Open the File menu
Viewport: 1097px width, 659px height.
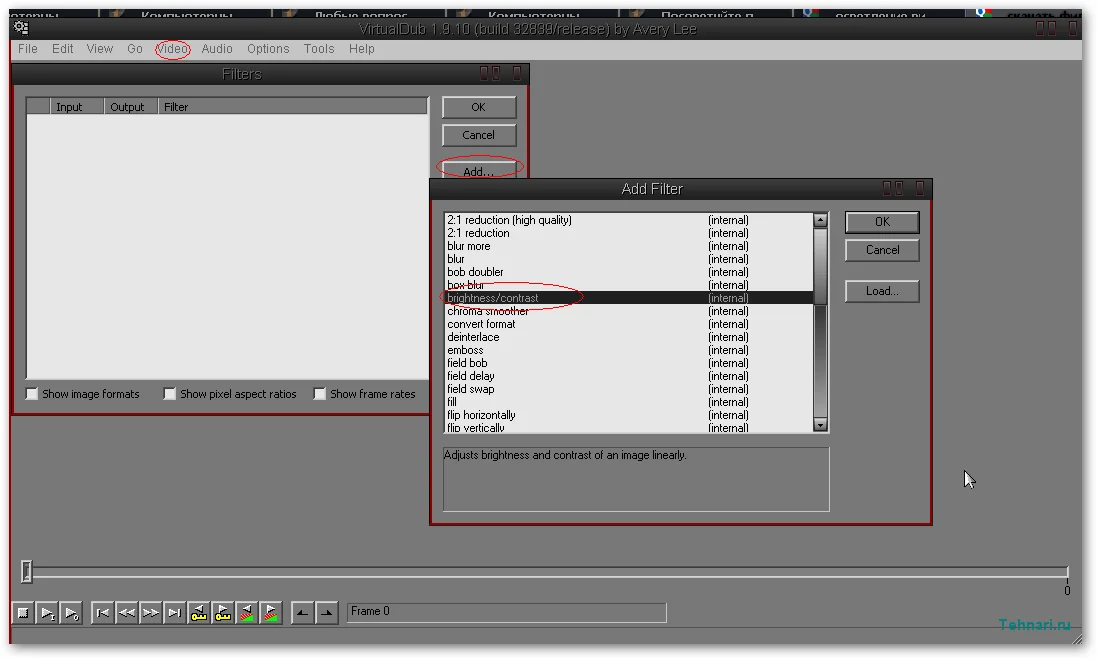pyautogui.click(x=28, y=49)
